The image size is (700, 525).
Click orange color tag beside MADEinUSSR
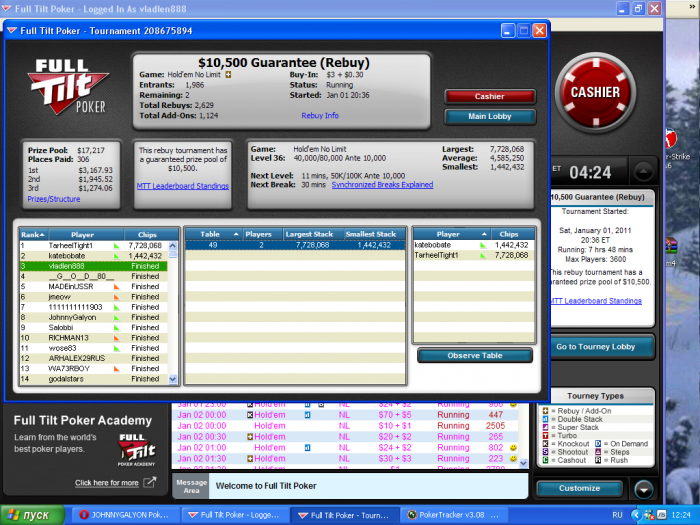tap(117, 287)
